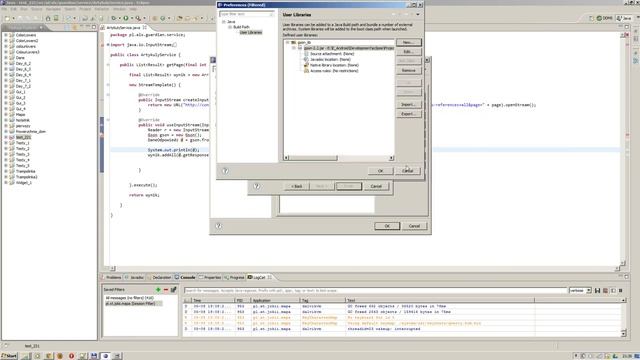Select User Libraries in Preferences tree
Viewport: 640px width, 360px height.
coord(251,33)
